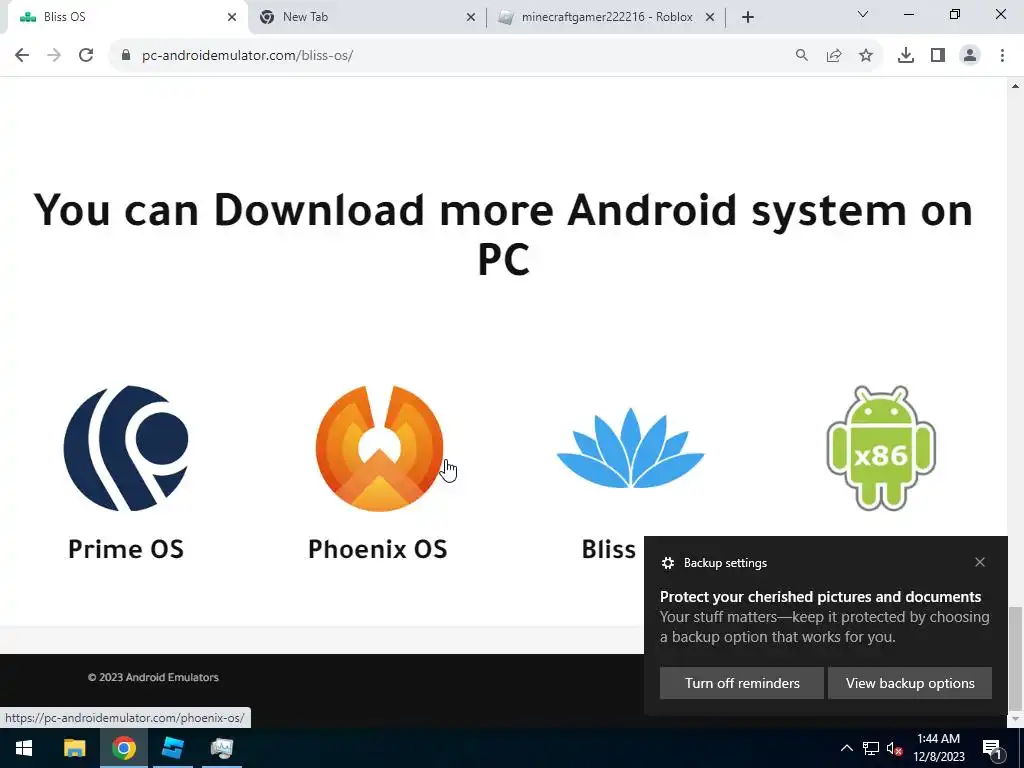Screen dimensions: 1024x768
Task: Open the Windows Start menu
Action: pyautogui.click(x=24, y=748)
